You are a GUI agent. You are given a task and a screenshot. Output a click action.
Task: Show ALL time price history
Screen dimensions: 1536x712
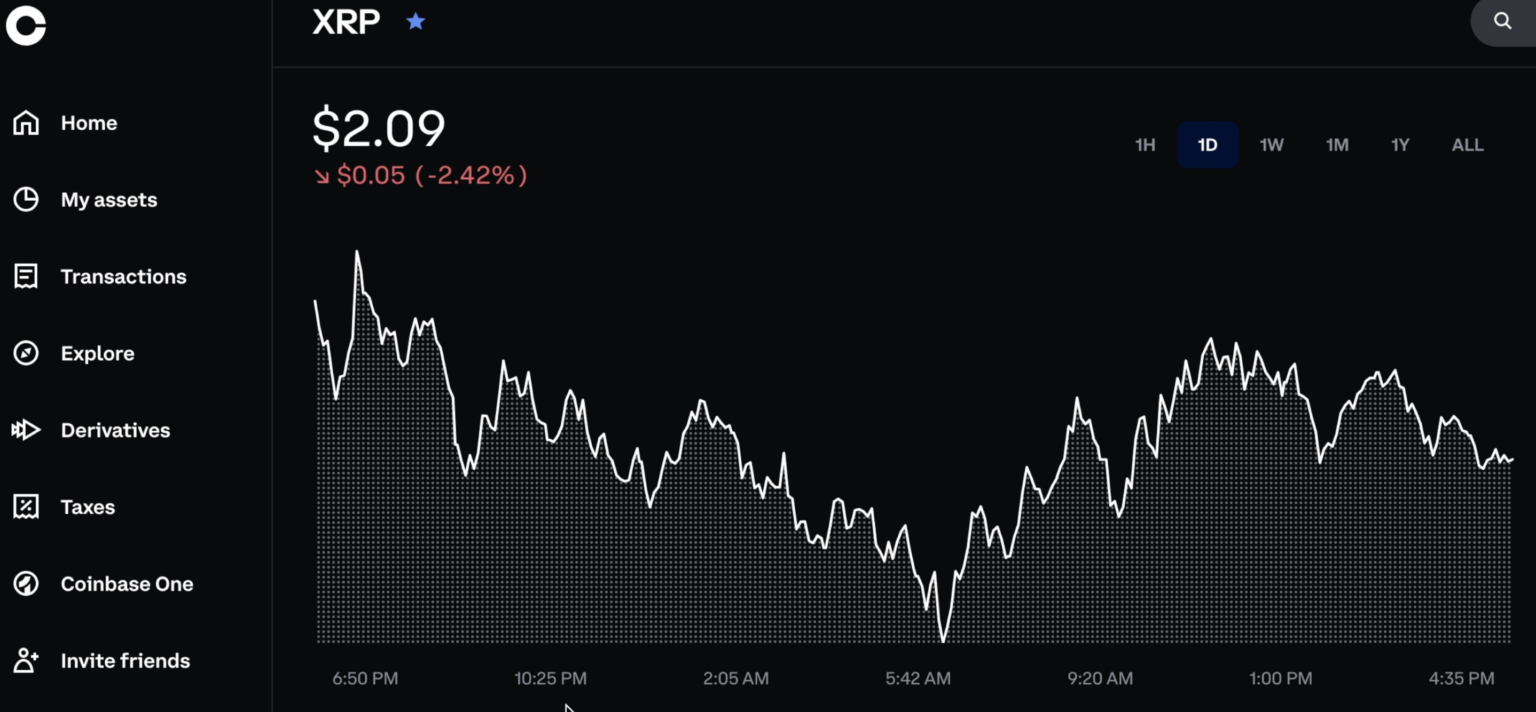[x=1467, y=145]
